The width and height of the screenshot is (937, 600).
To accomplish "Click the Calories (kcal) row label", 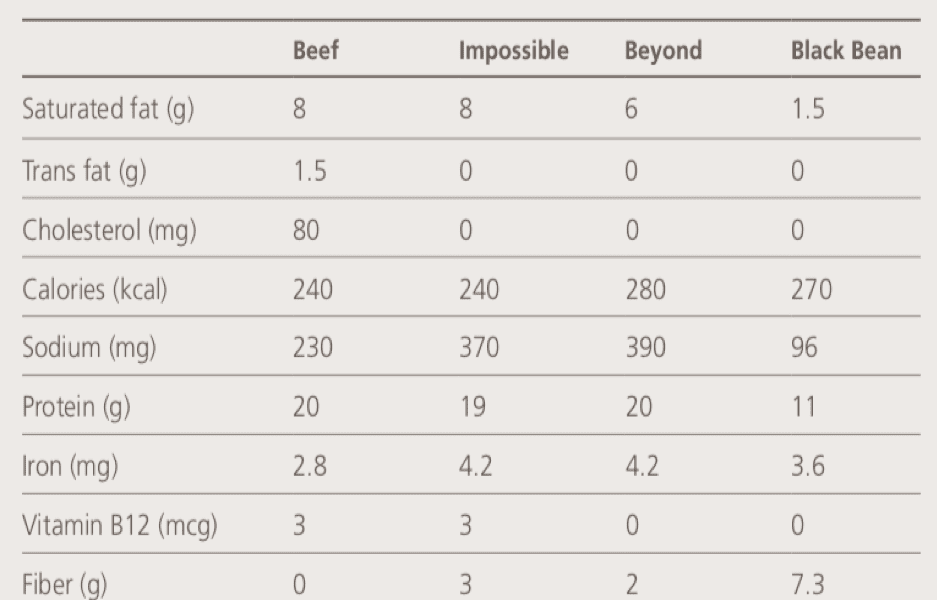I will [x=94, y=290].
